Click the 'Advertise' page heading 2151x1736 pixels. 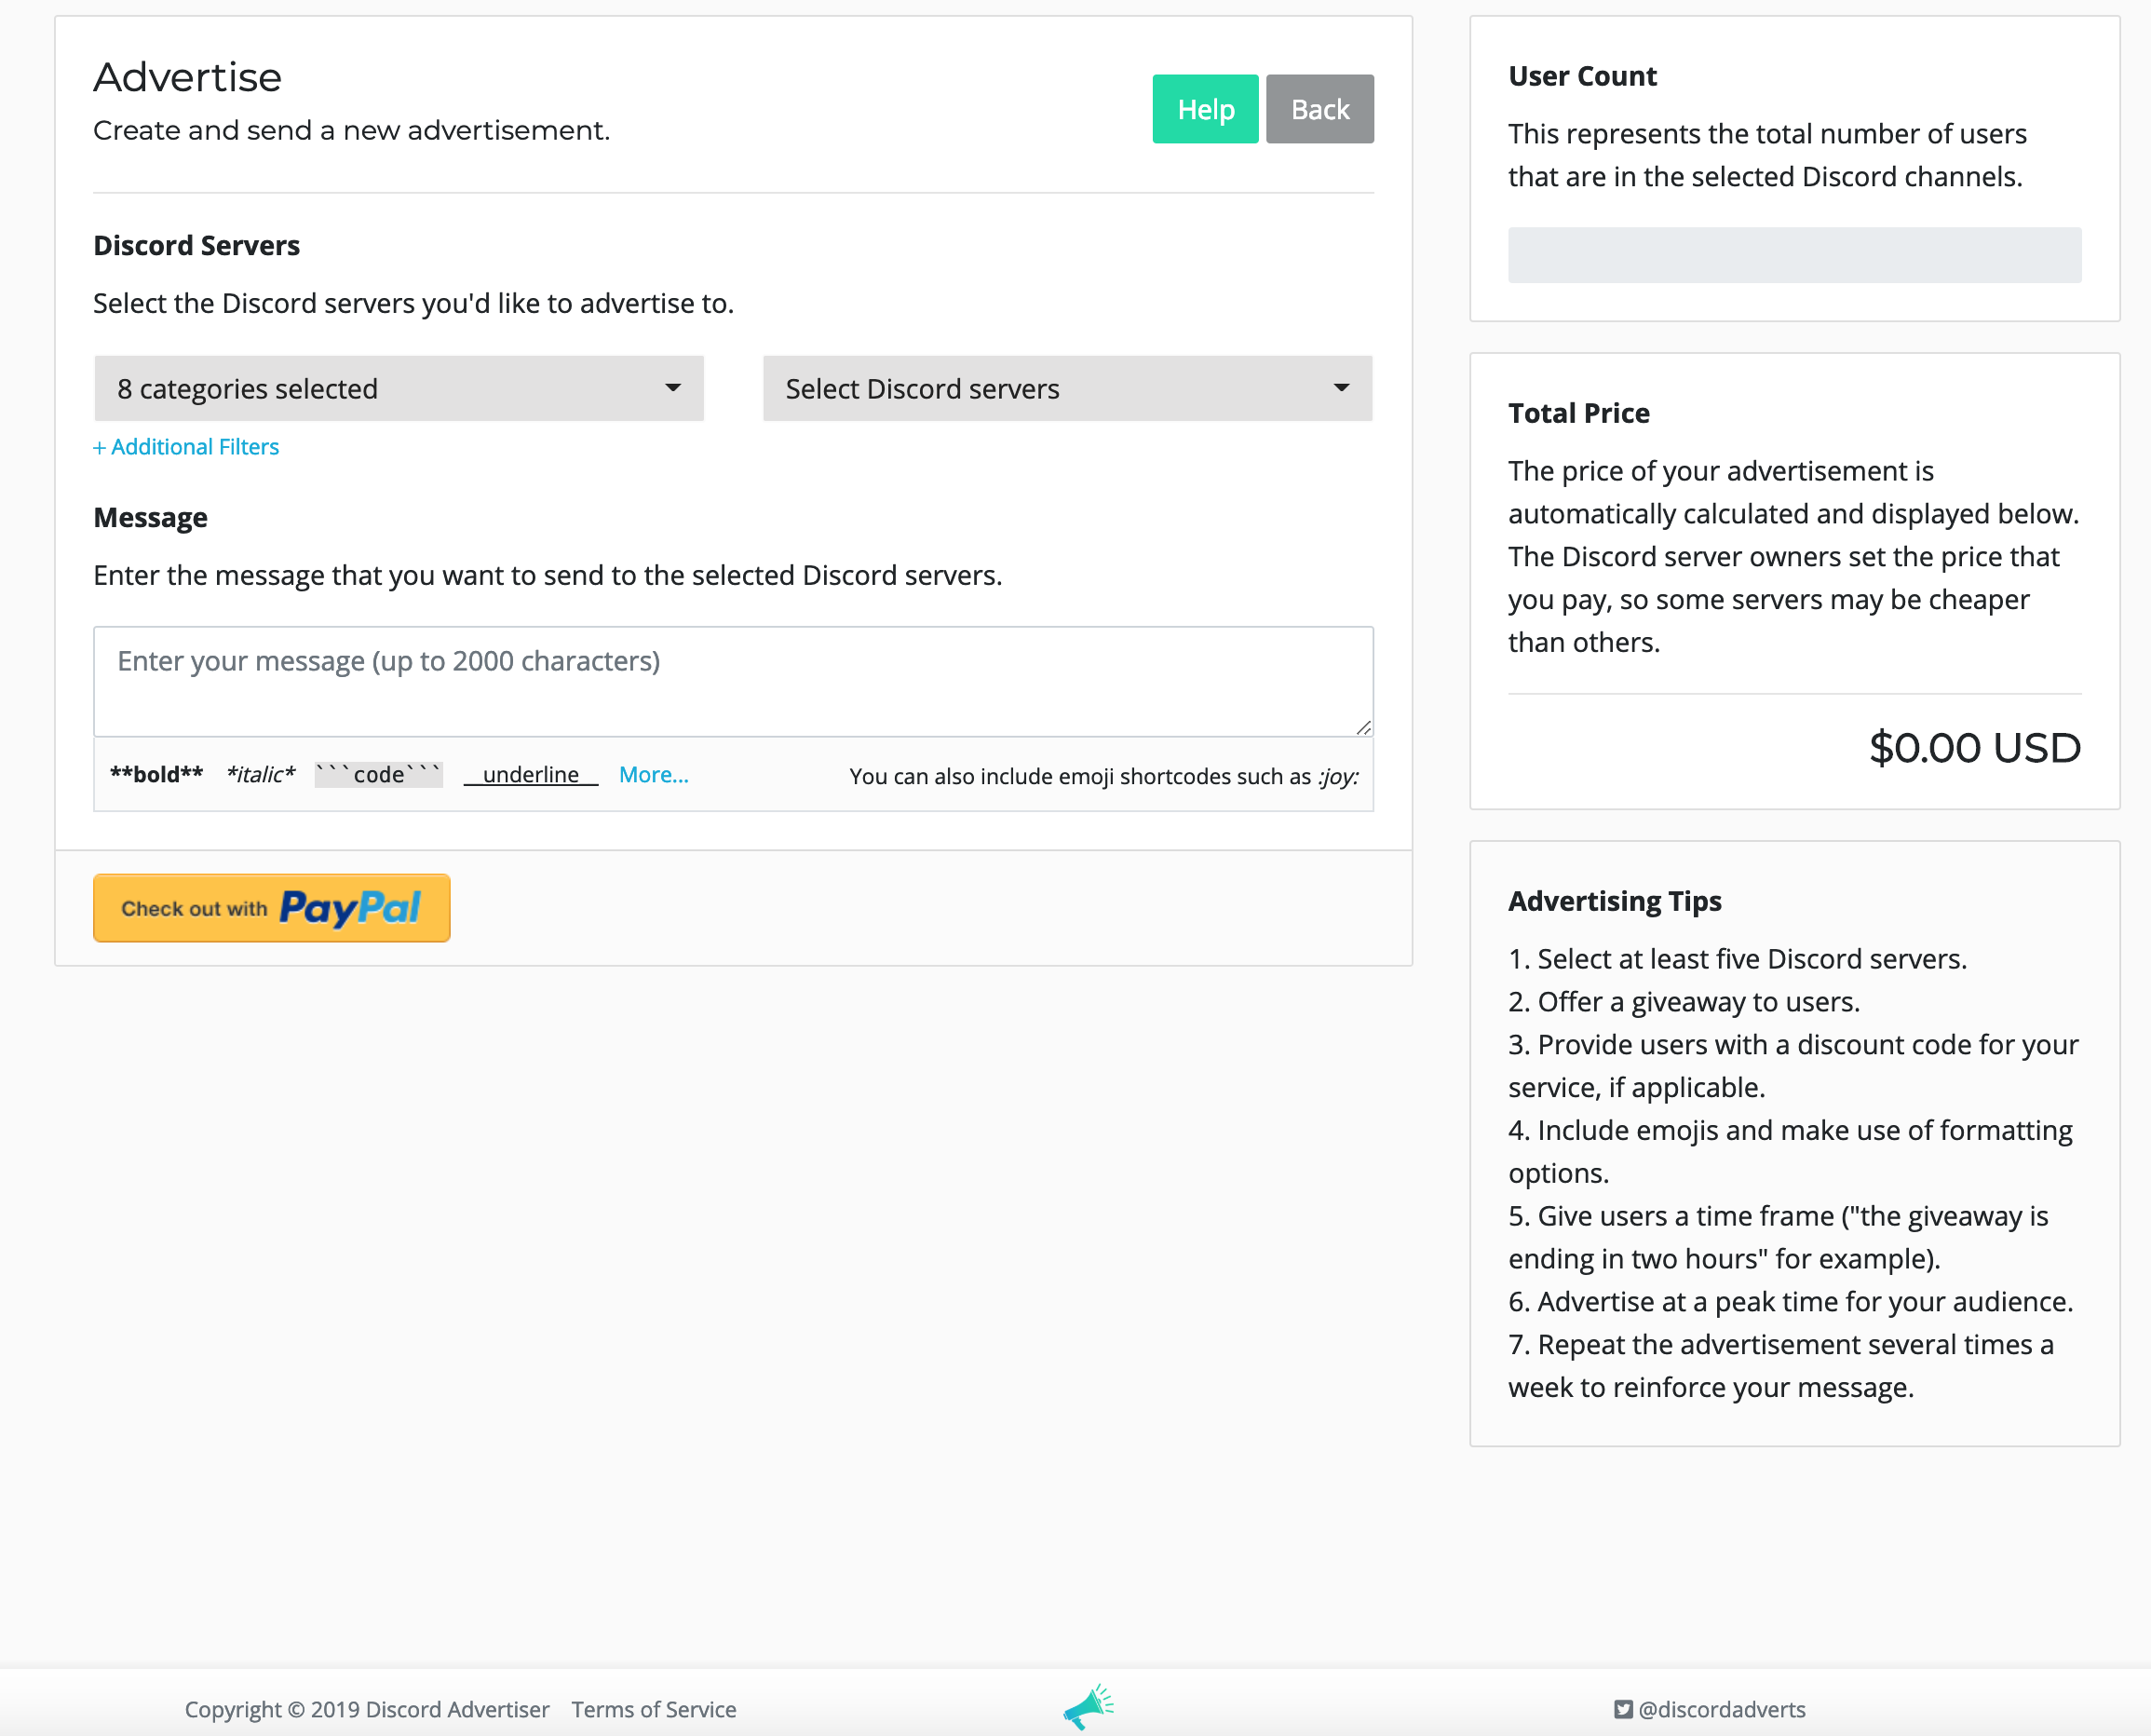(x=188, y=78)
